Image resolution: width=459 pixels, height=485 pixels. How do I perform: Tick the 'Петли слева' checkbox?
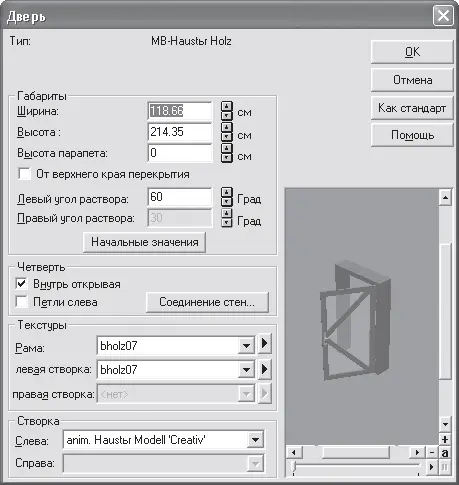click(x=22, y=302)
